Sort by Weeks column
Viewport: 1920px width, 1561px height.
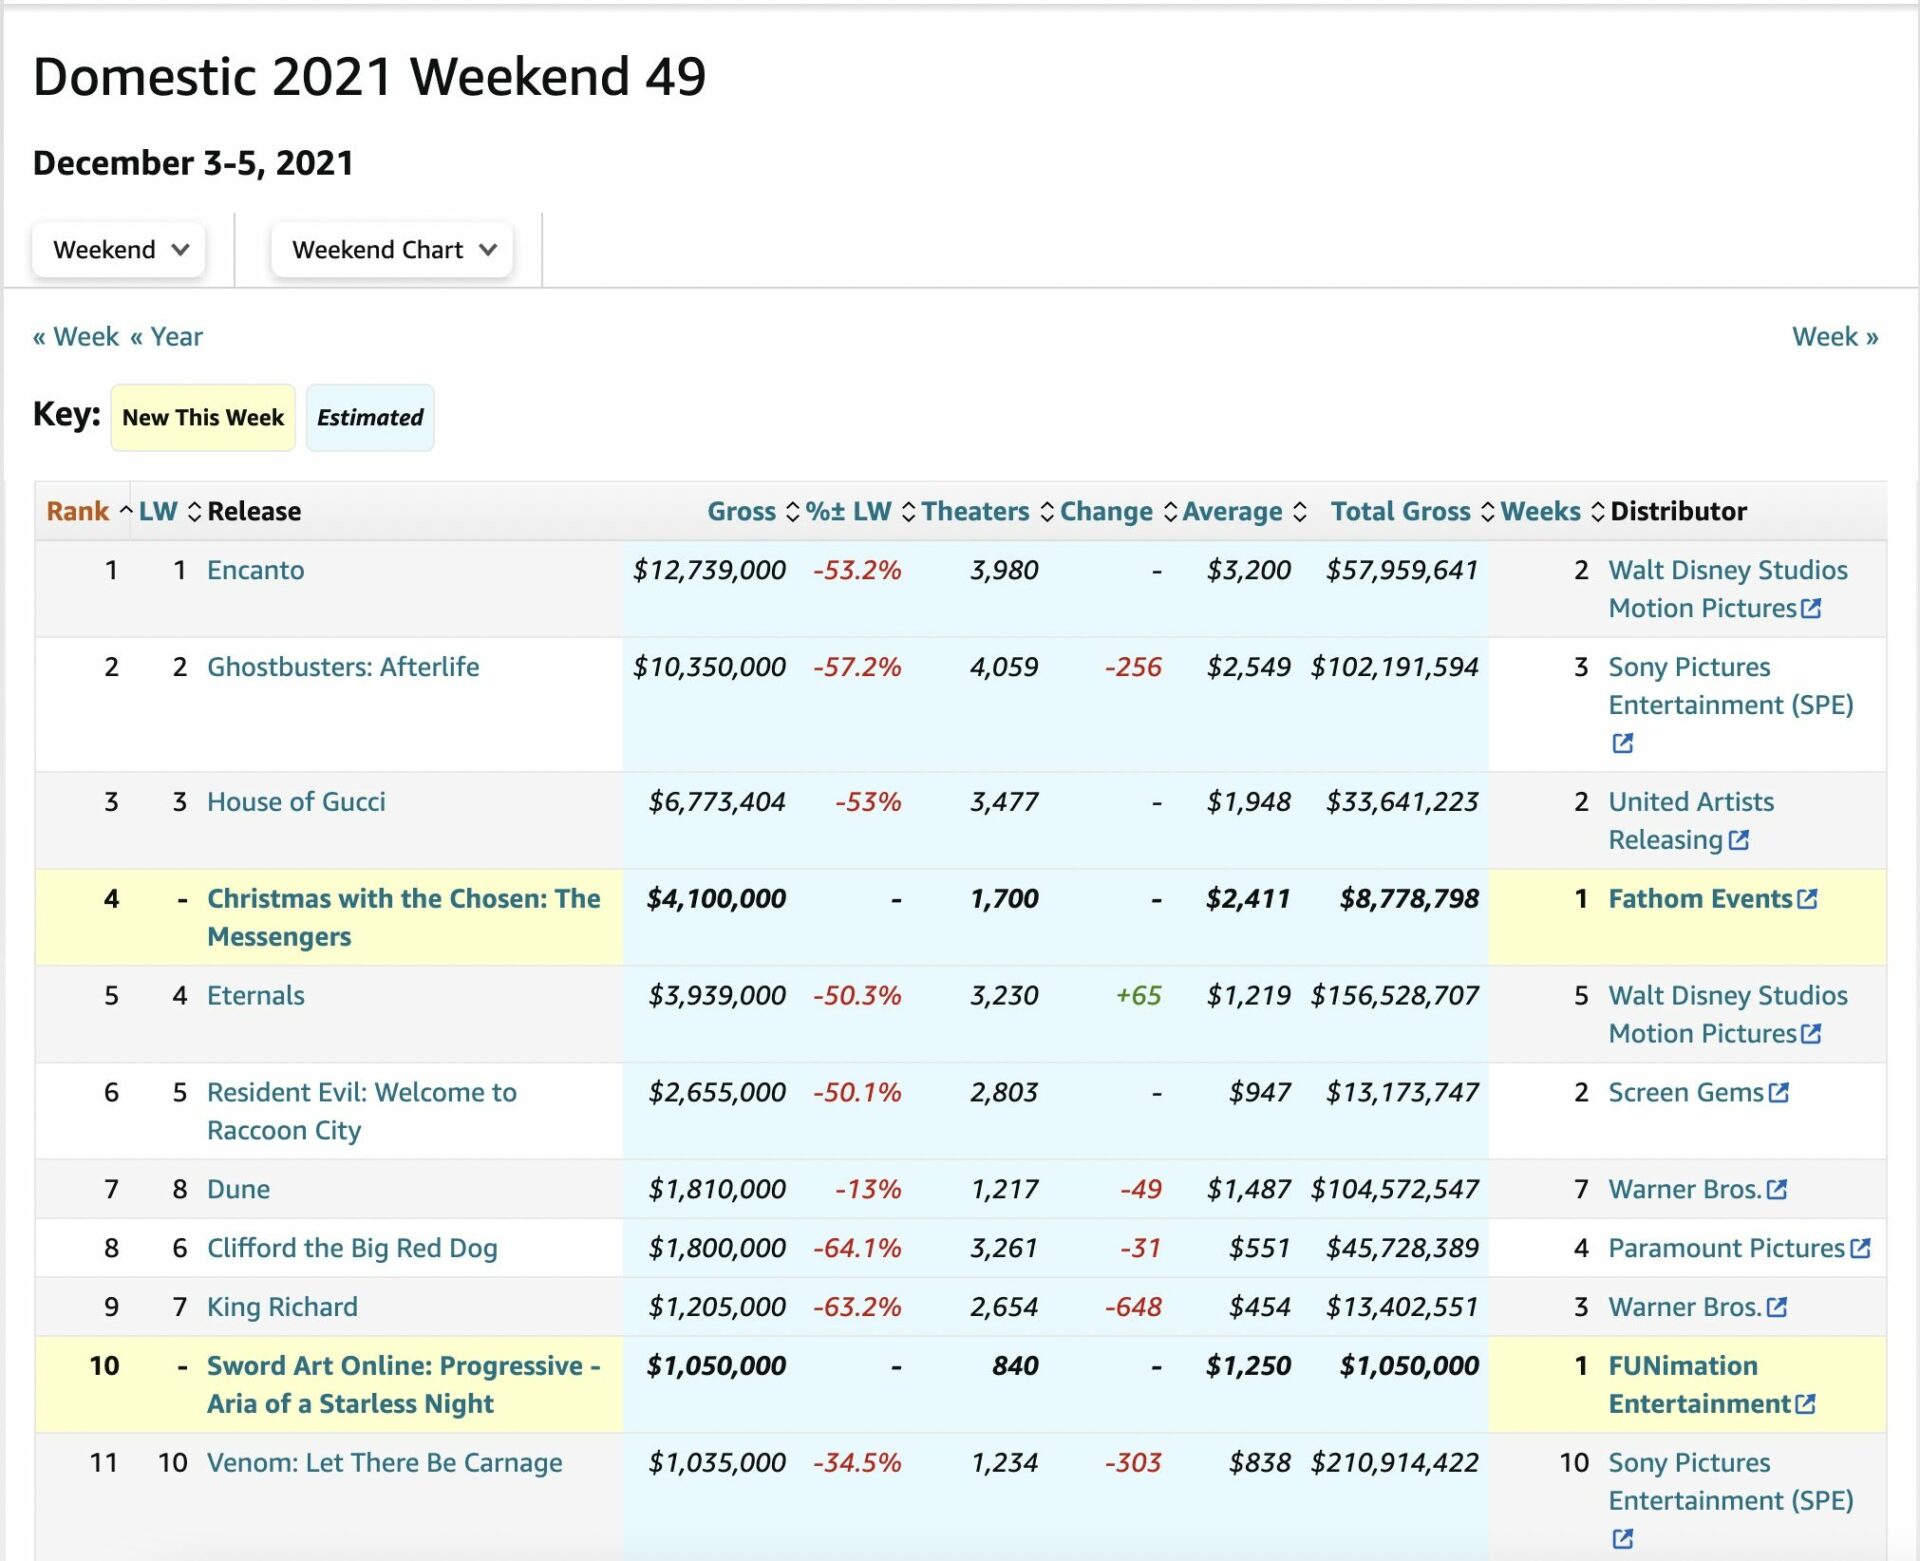(x=1552, y=511)
